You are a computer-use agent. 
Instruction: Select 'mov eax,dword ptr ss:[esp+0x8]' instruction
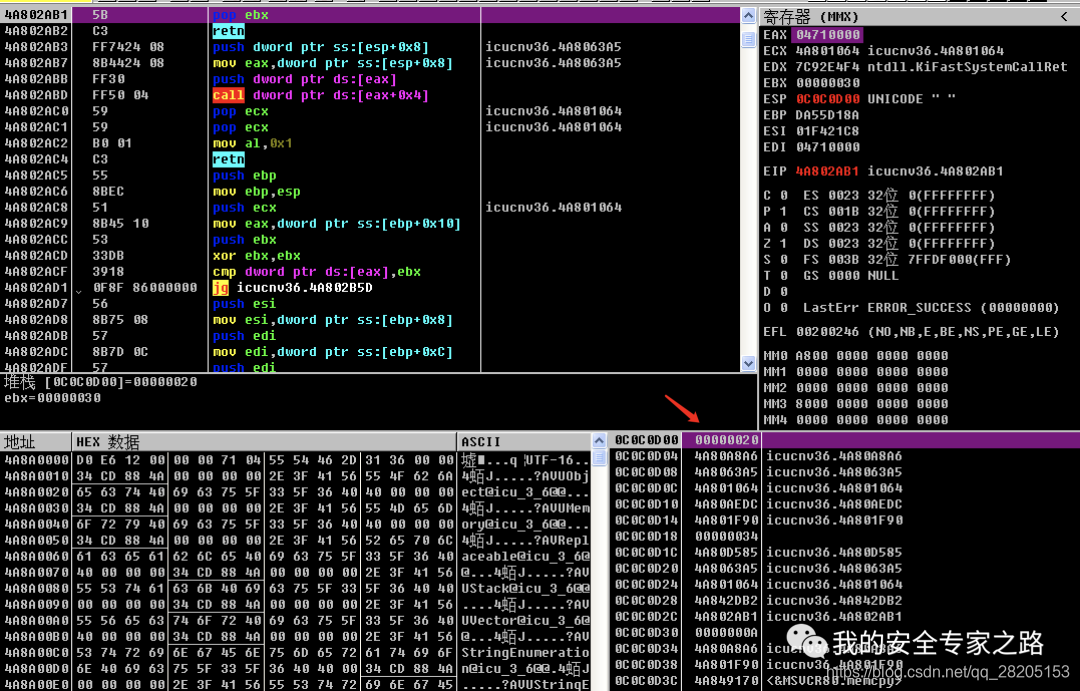coord(333,63)
